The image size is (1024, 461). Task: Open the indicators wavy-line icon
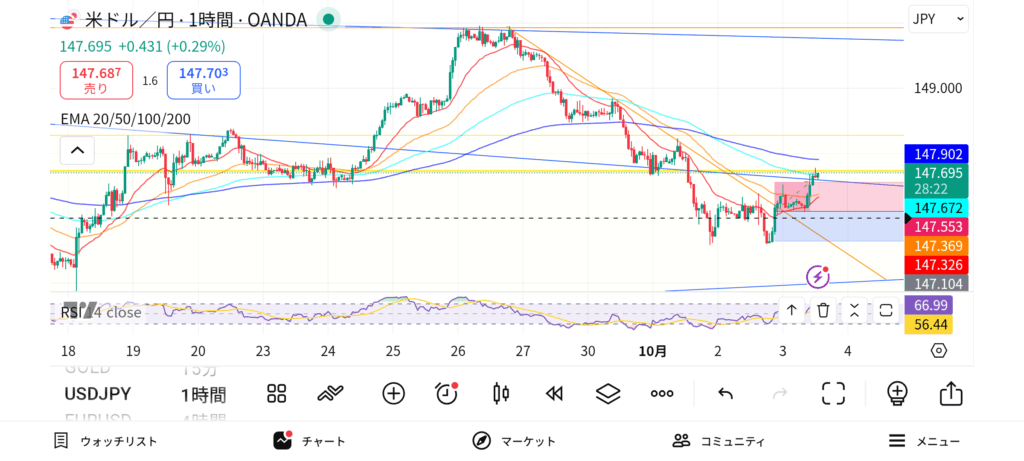point(331,393)
